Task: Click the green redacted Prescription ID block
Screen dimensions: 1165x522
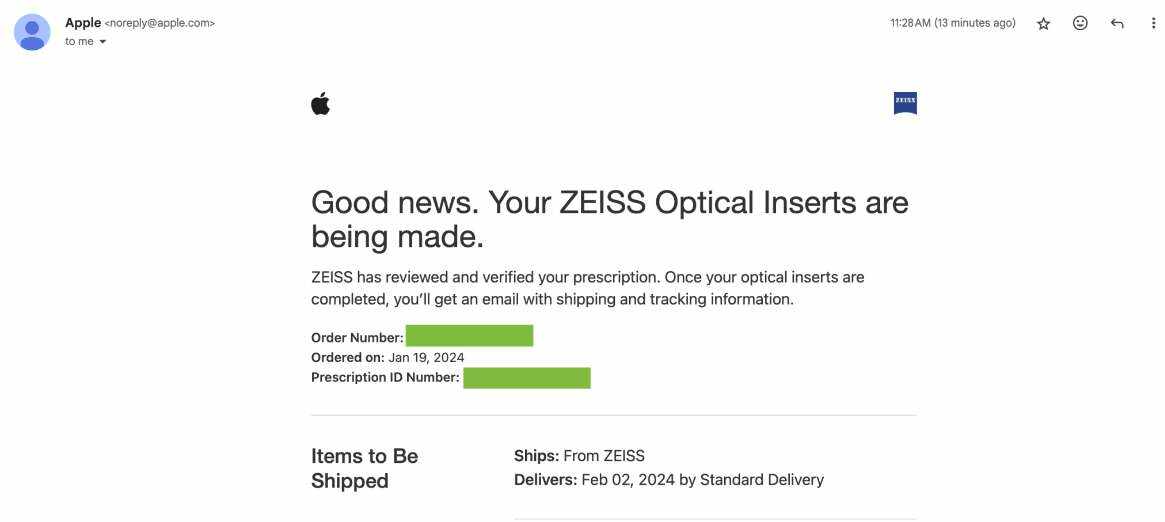Action: 526,377
